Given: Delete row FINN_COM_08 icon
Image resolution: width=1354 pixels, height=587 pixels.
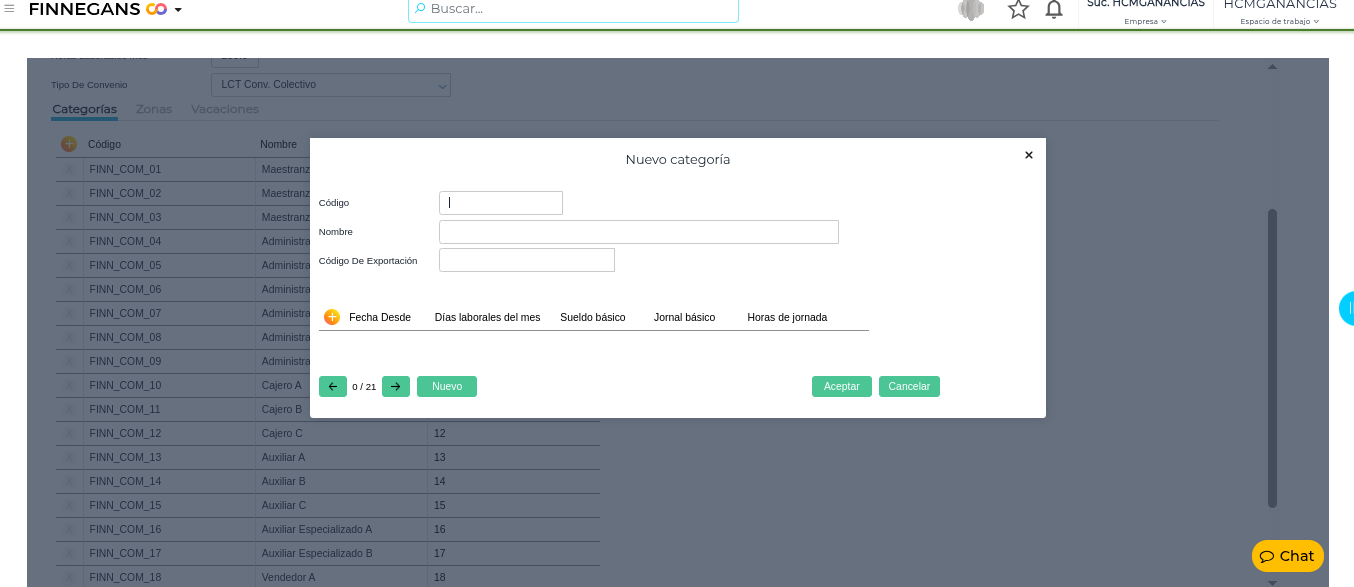Looking at the screenshot, I should [69, 337].
